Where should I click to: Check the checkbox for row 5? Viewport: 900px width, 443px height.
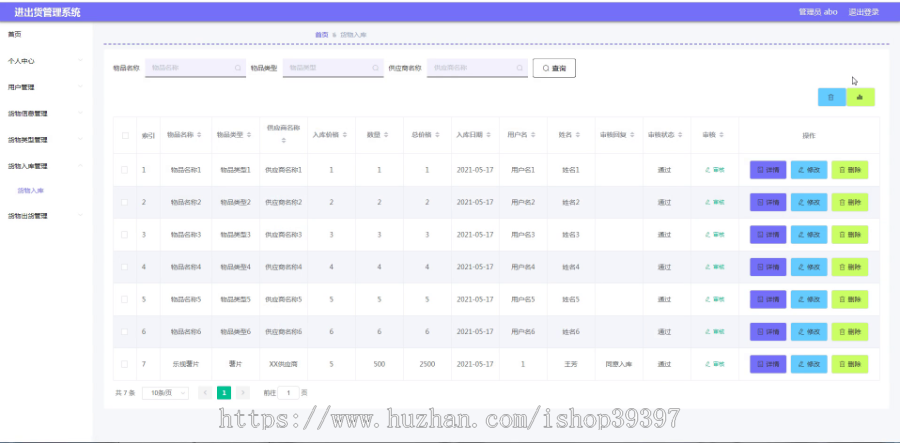[x=125, y=300]
